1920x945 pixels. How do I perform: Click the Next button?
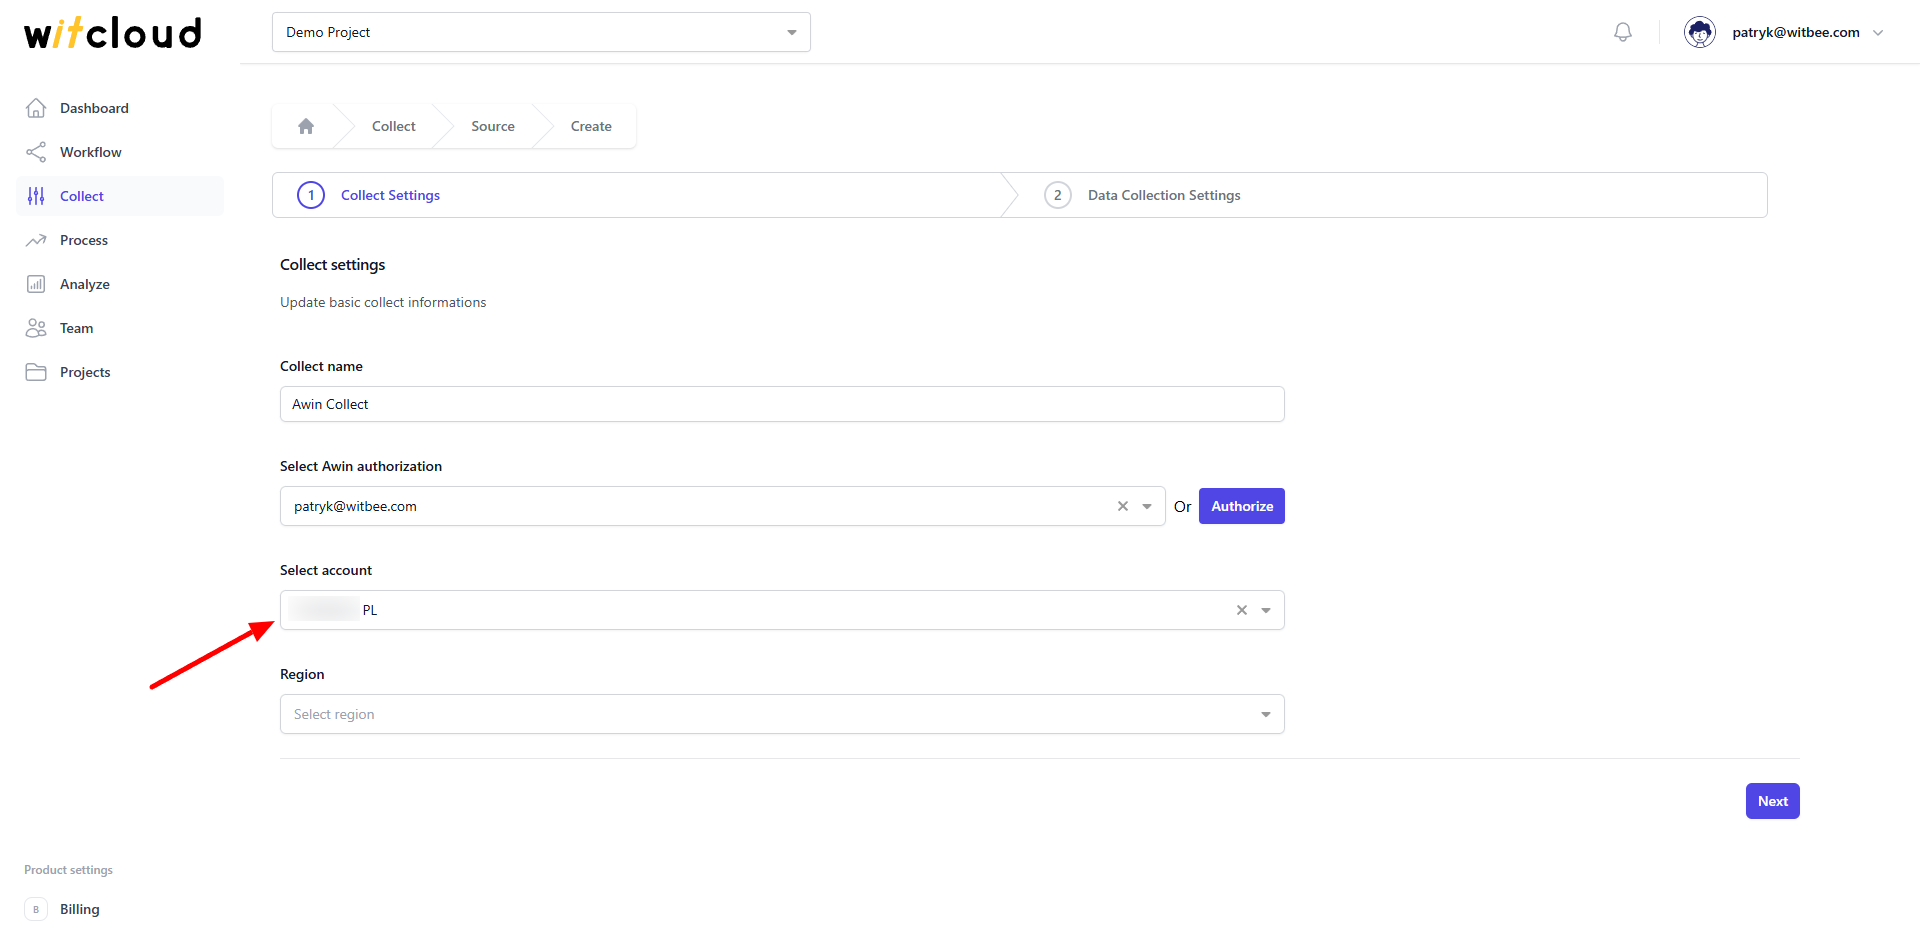pos(1773,801)
